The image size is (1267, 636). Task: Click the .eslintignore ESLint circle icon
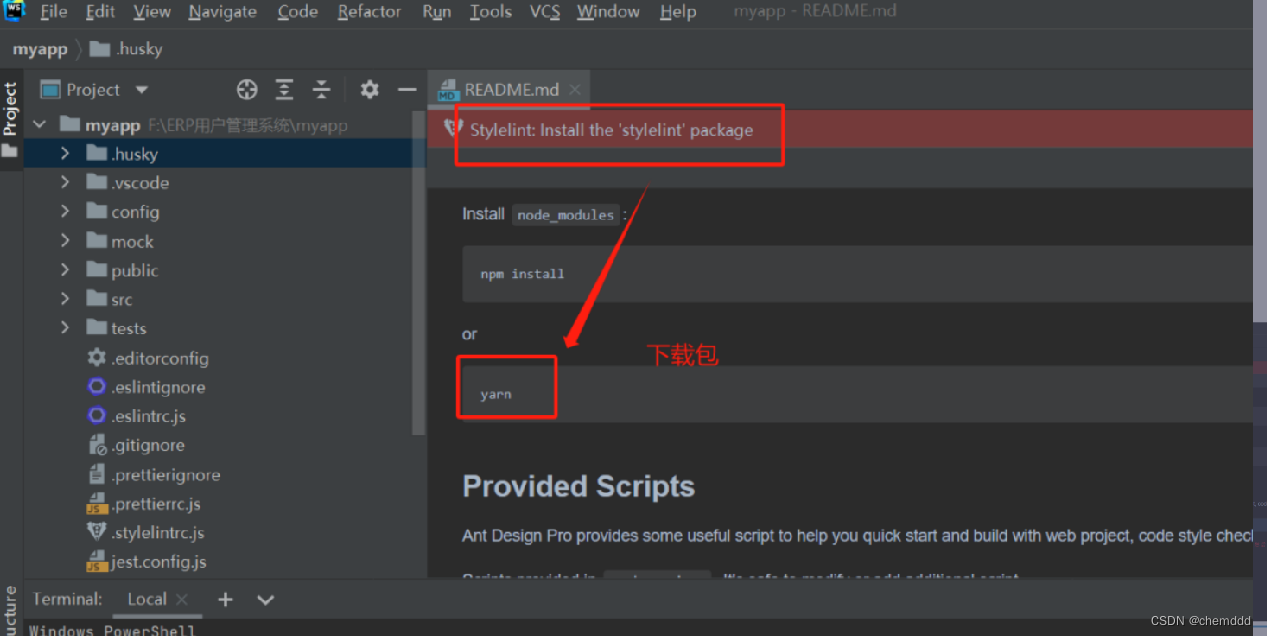(96, 387)
